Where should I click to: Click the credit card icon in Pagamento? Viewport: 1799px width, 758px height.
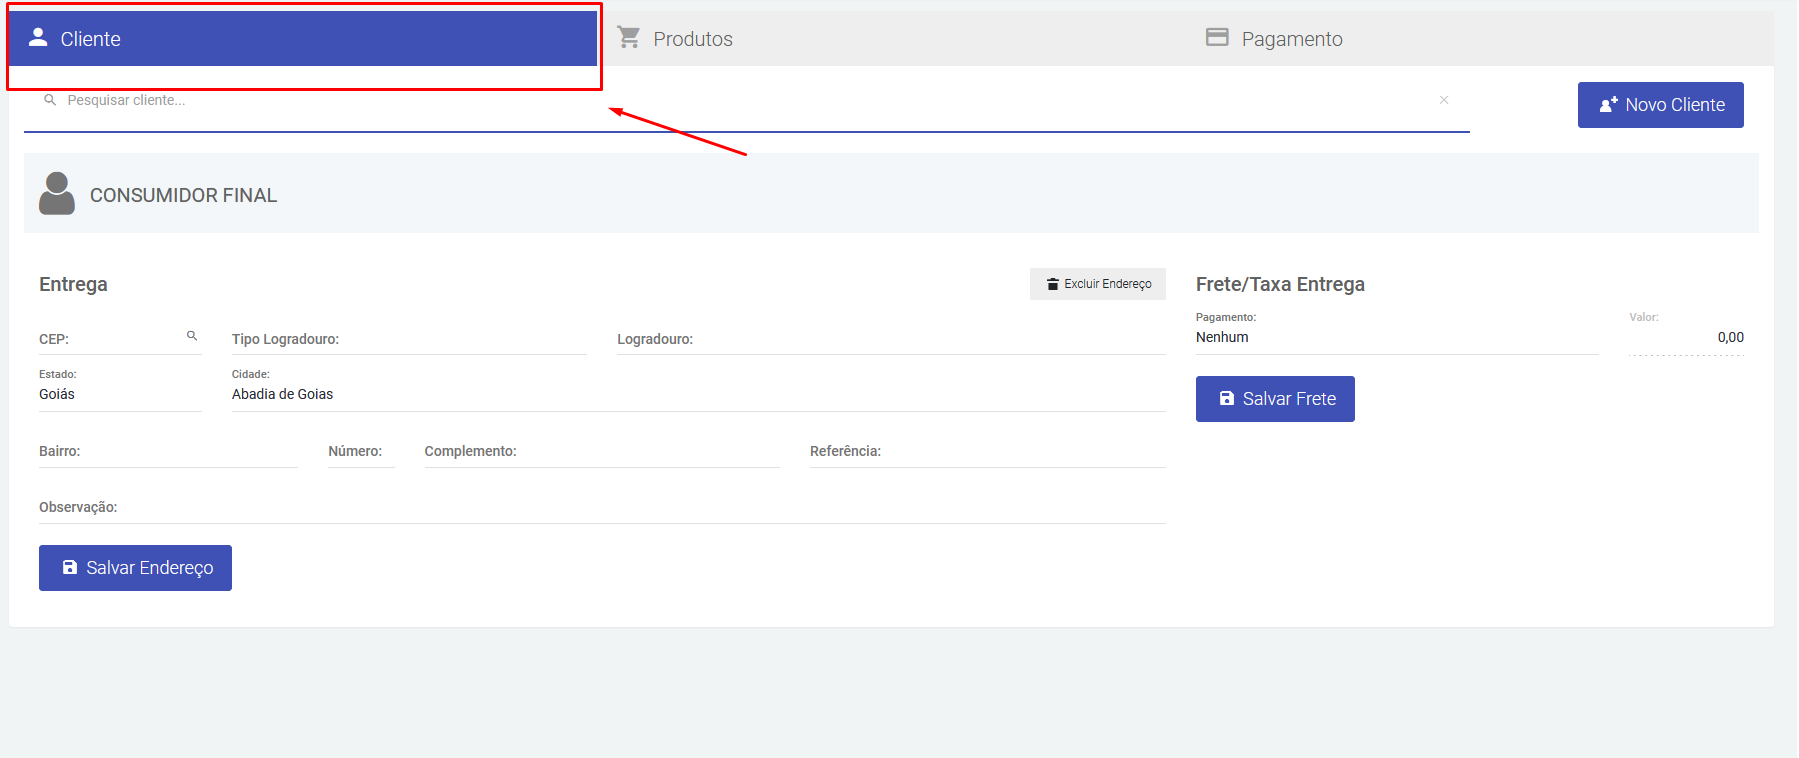(1217, 38)
